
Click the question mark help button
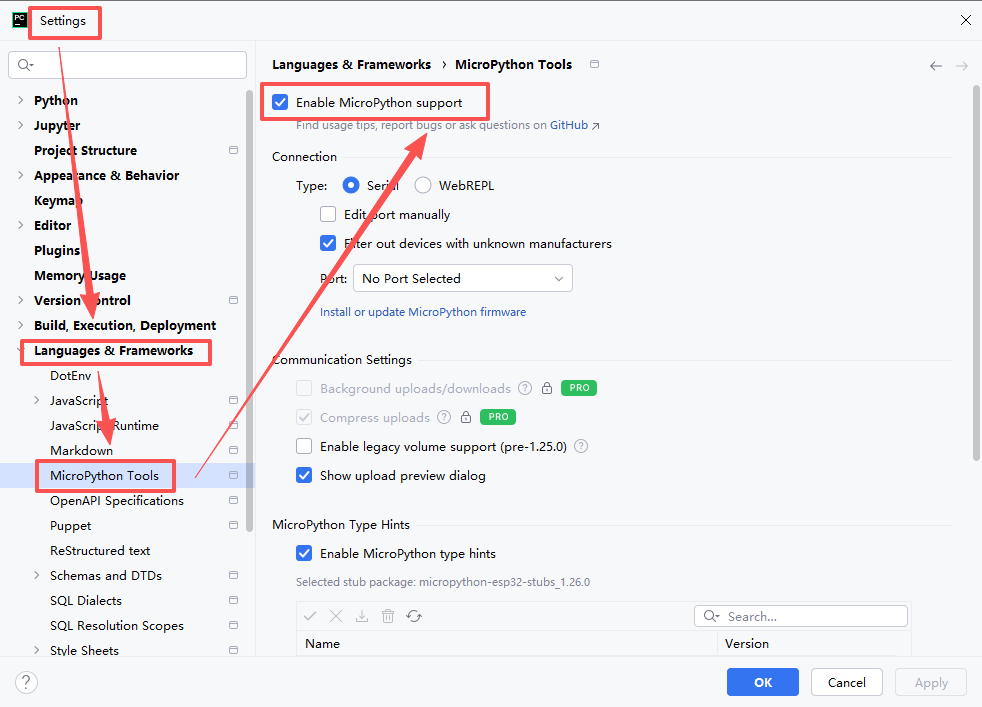(x=26, y=683)
